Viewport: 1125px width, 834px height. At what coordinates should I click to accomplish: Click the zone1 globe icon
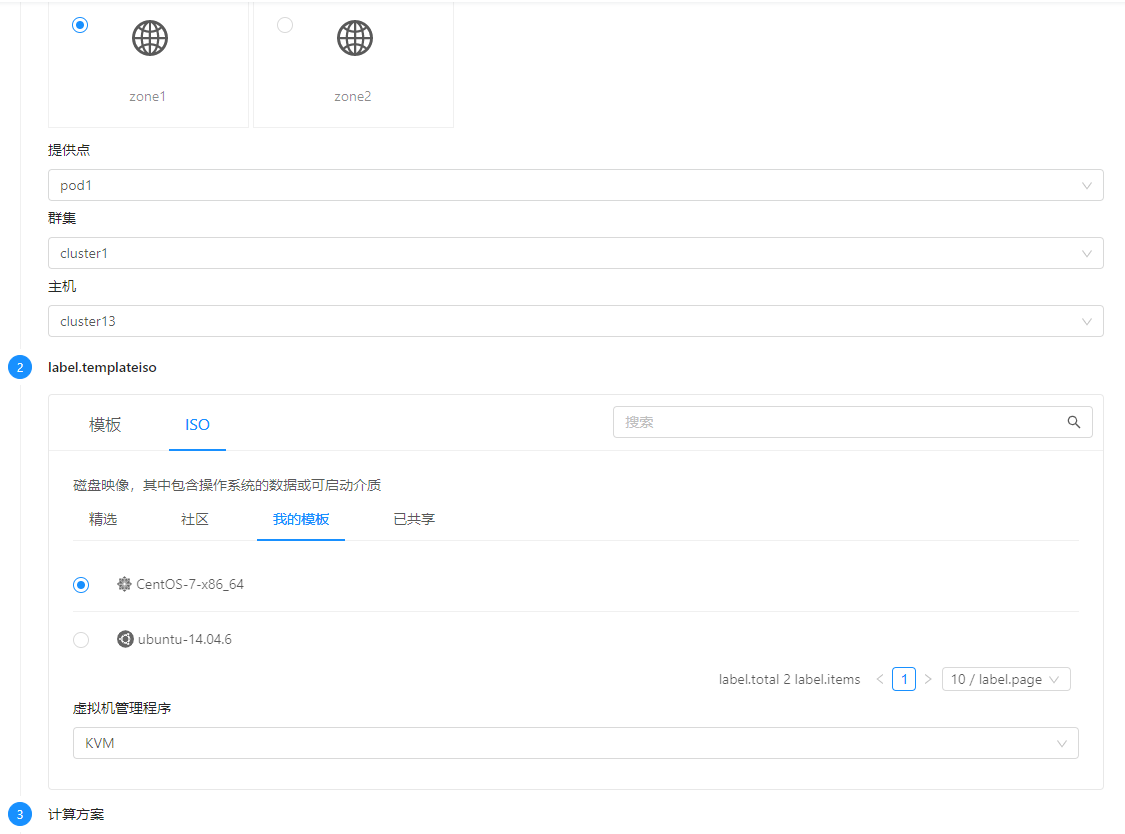148,38
